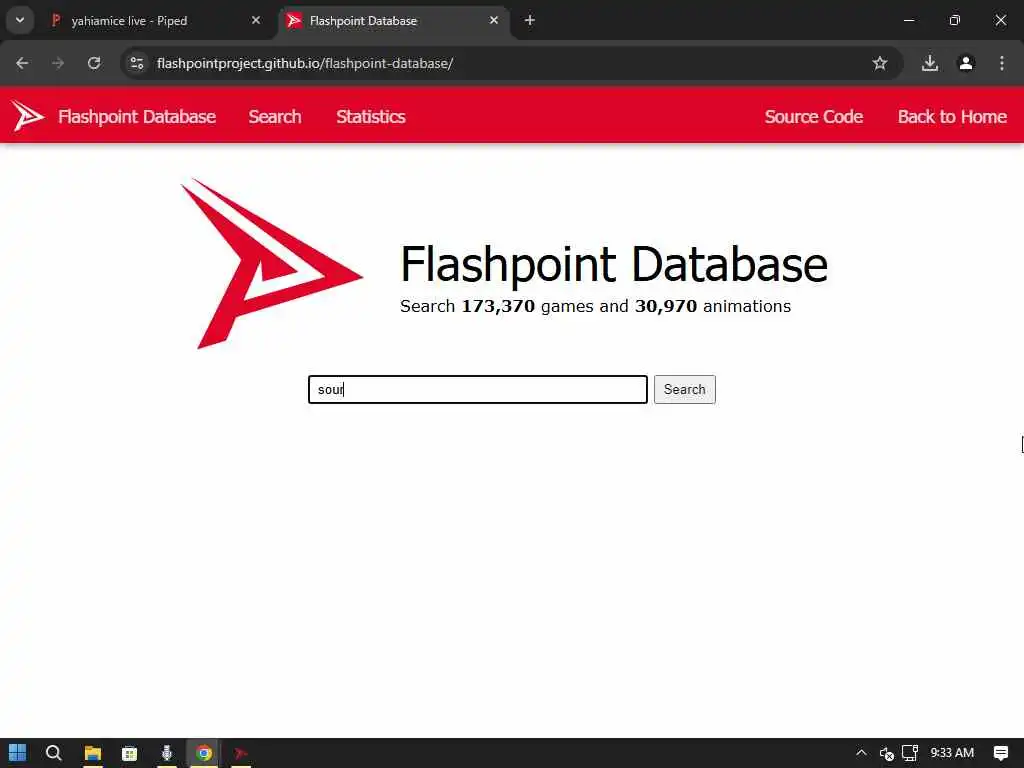Open the network status tray icon
Image resolution: width=1024 pixels, height=768 pixels.
click(x=910, y=753)
